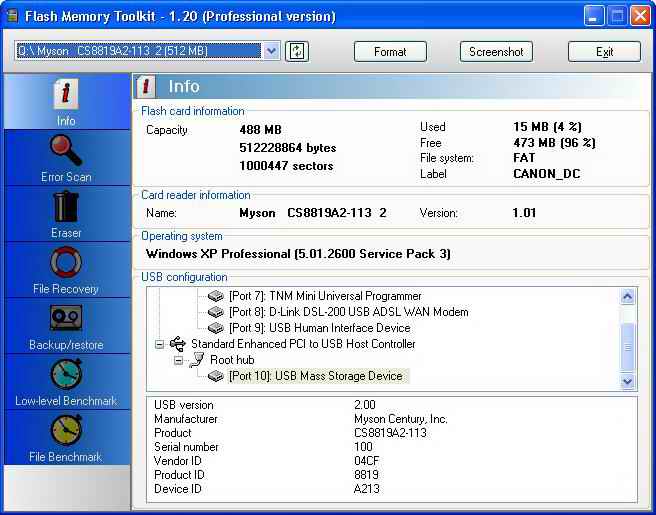Click card reader version 1.01
656x515 pixels.
[524, 213]
